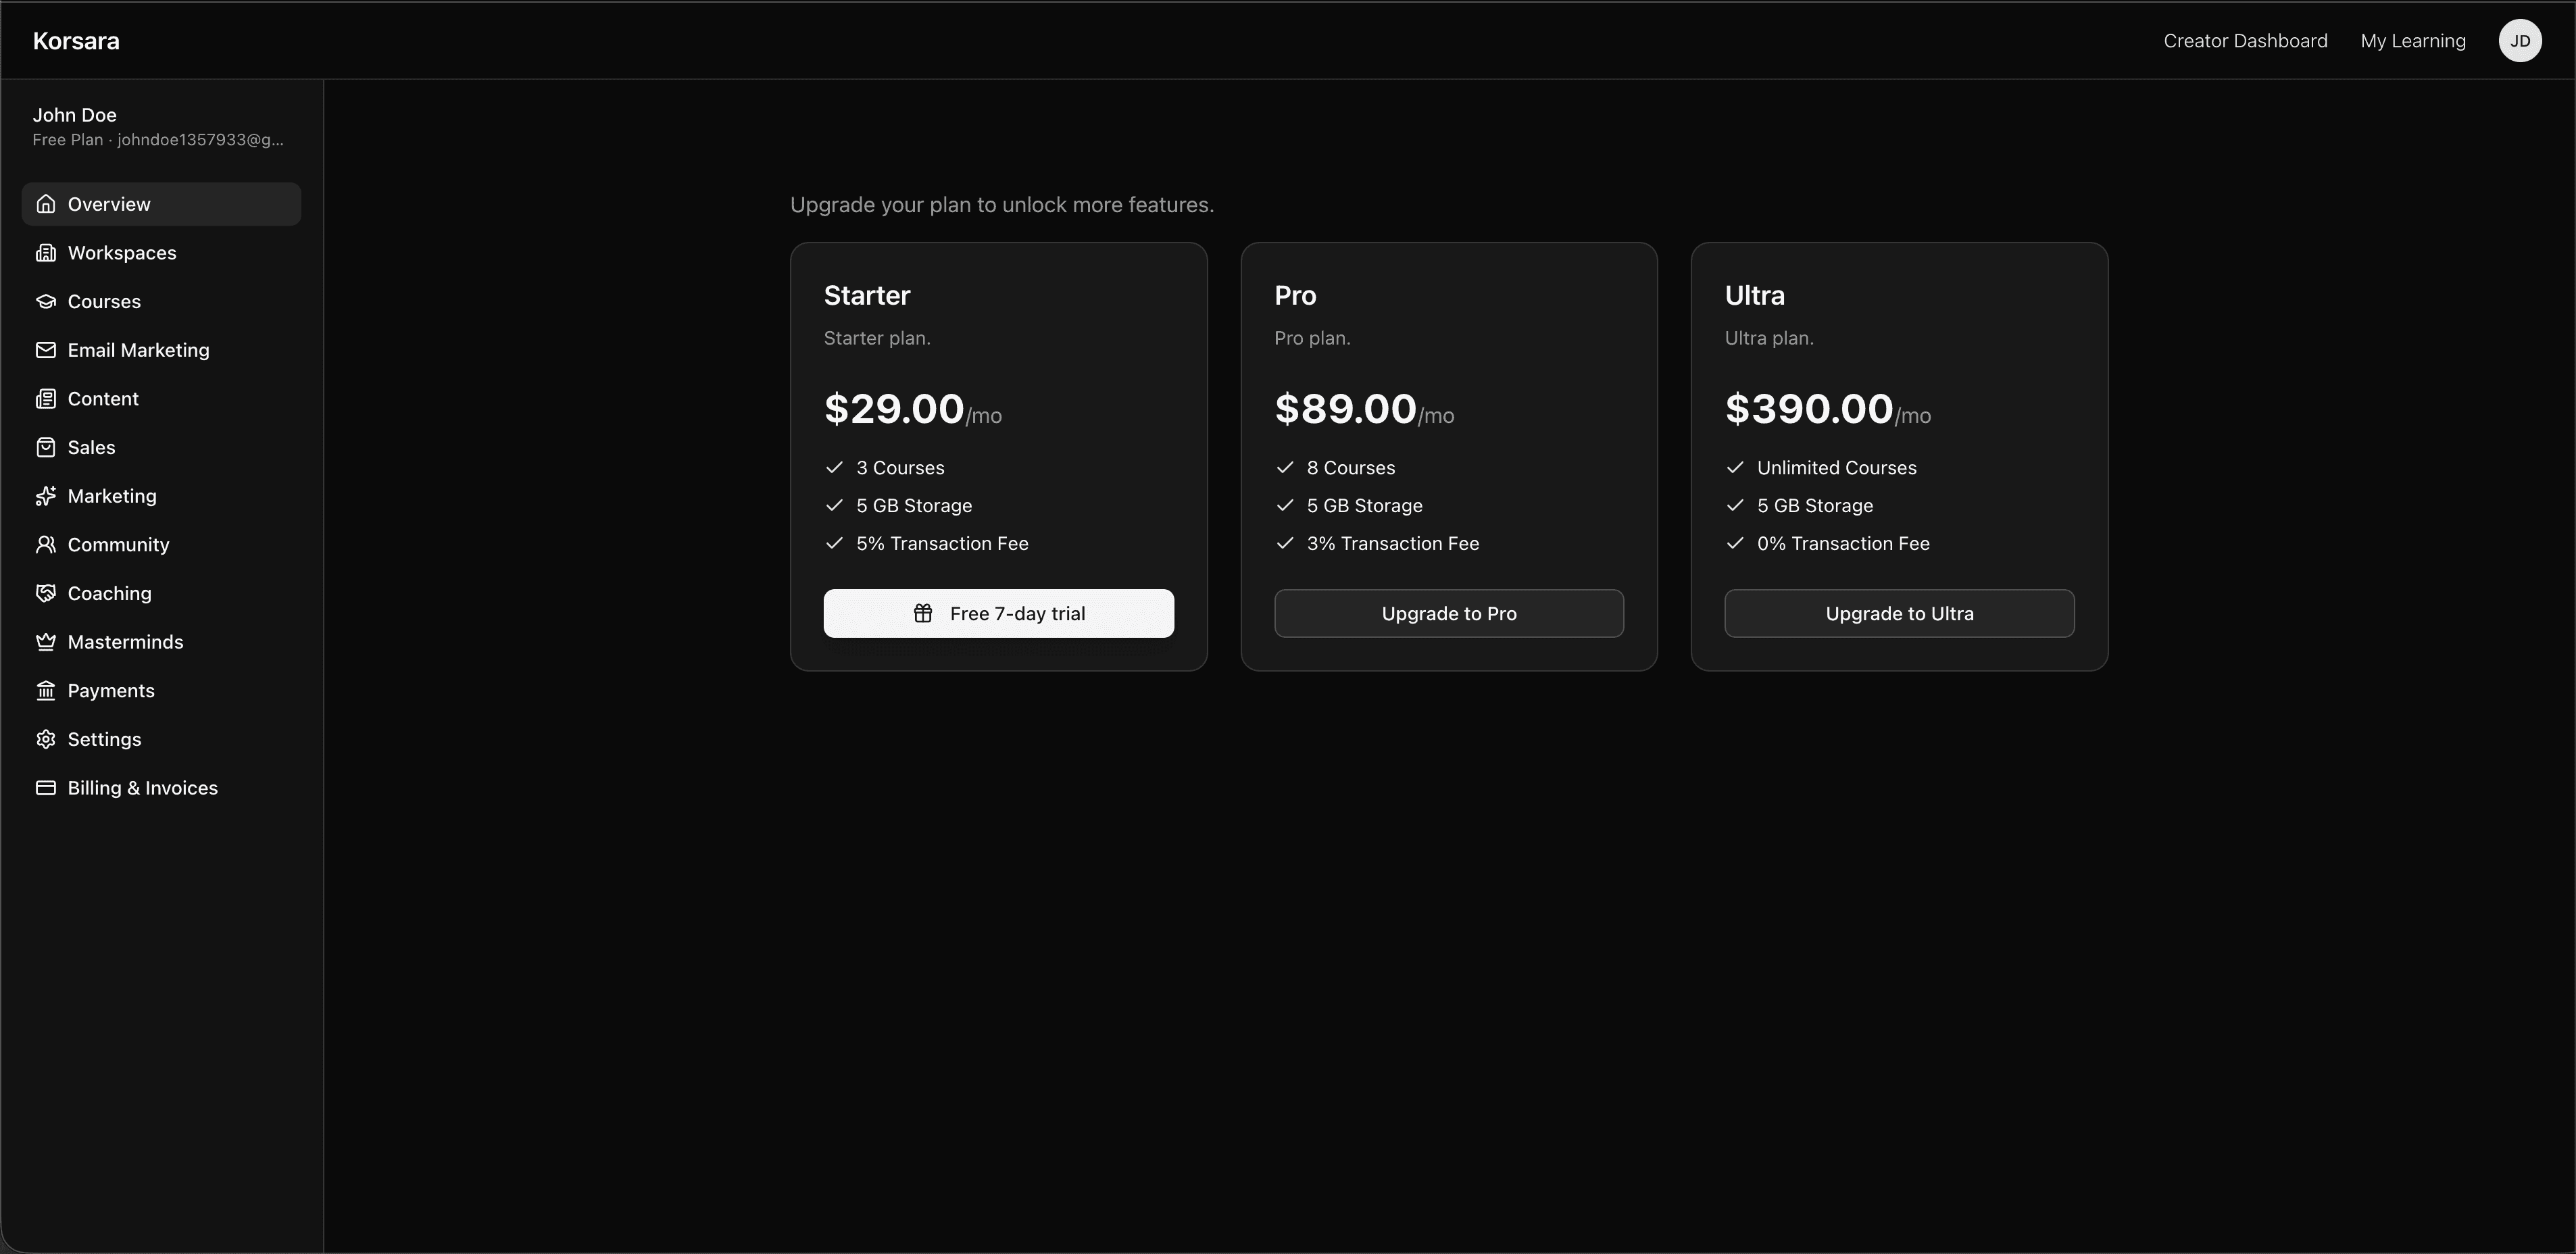Select the Masterminds crown icon
This screenshot has height=1254, width=2576.
(x=46, y=641)
